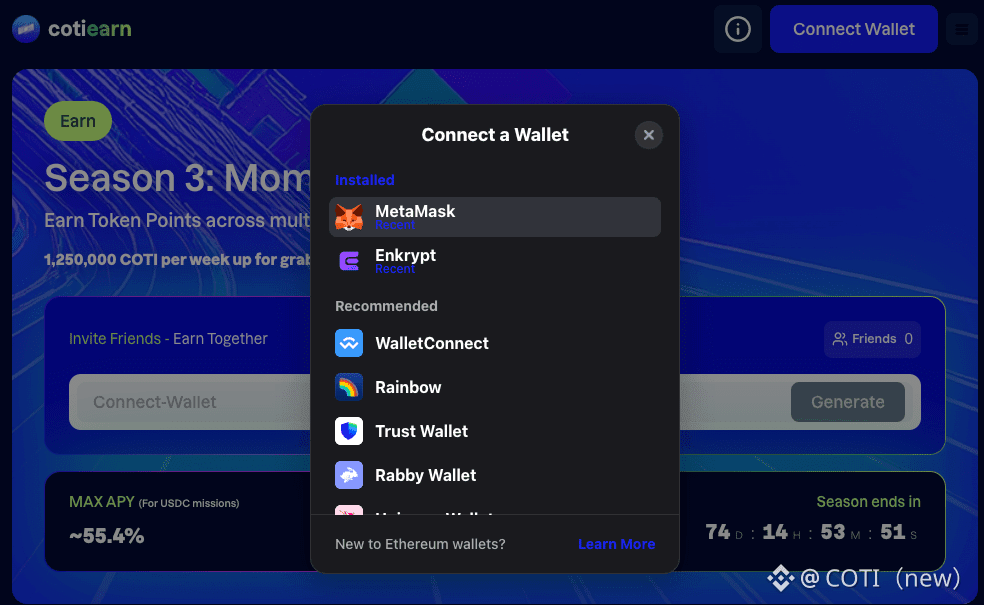
Task: Click the Season ends in label
Action: tap(869, 502)
